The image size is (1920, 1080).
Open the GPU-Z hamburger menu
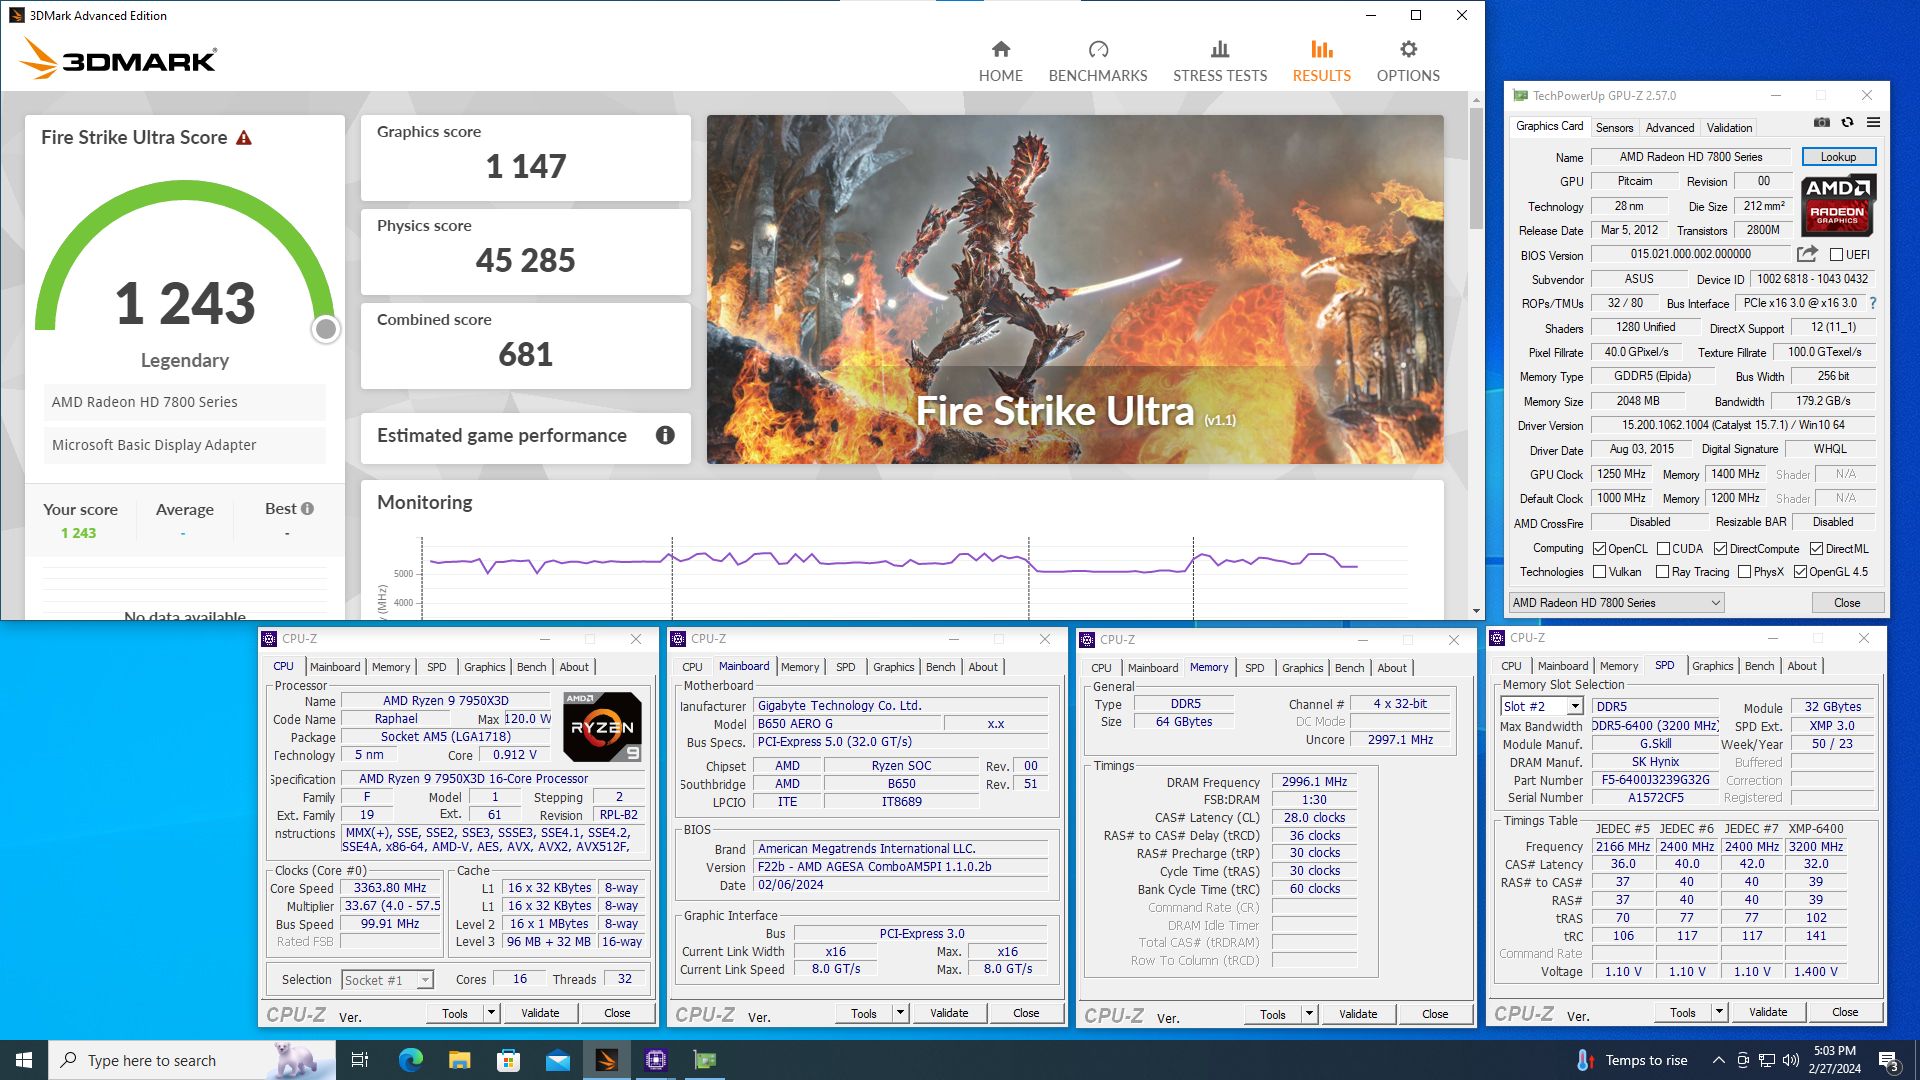coord(1873,123)
